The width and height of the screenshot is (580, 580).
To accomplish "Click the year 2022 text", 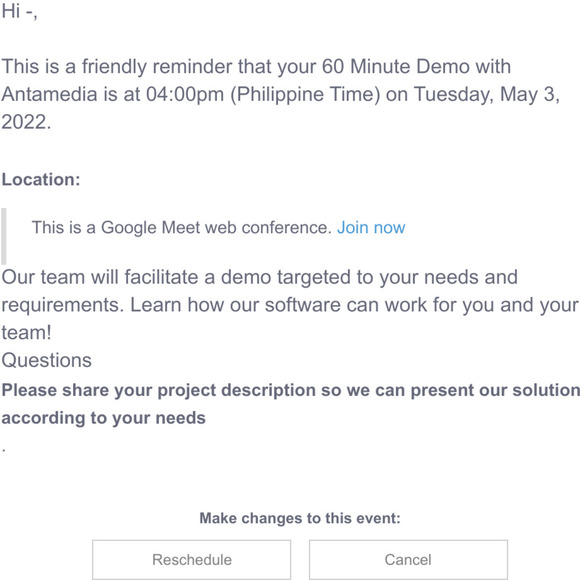I will (x=26, y=122).
